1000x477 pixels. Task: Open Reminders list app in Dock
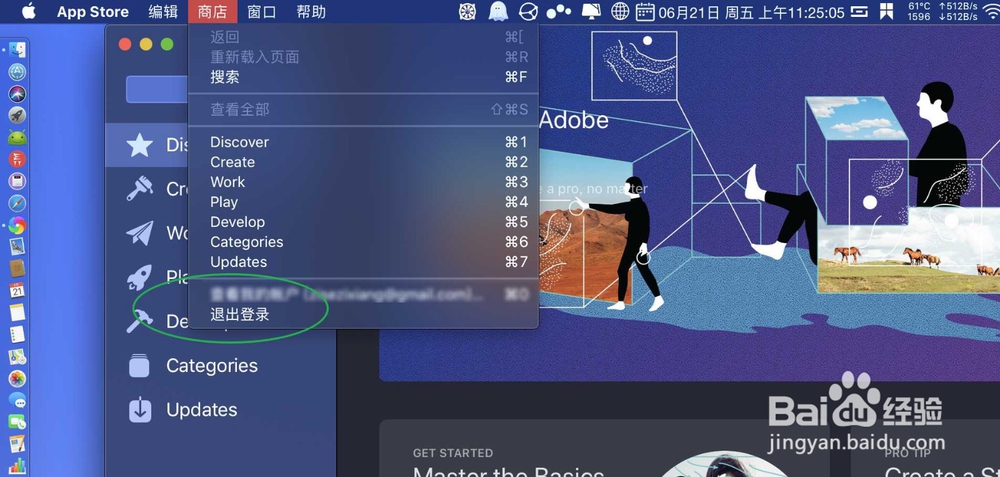pos(17,334)
